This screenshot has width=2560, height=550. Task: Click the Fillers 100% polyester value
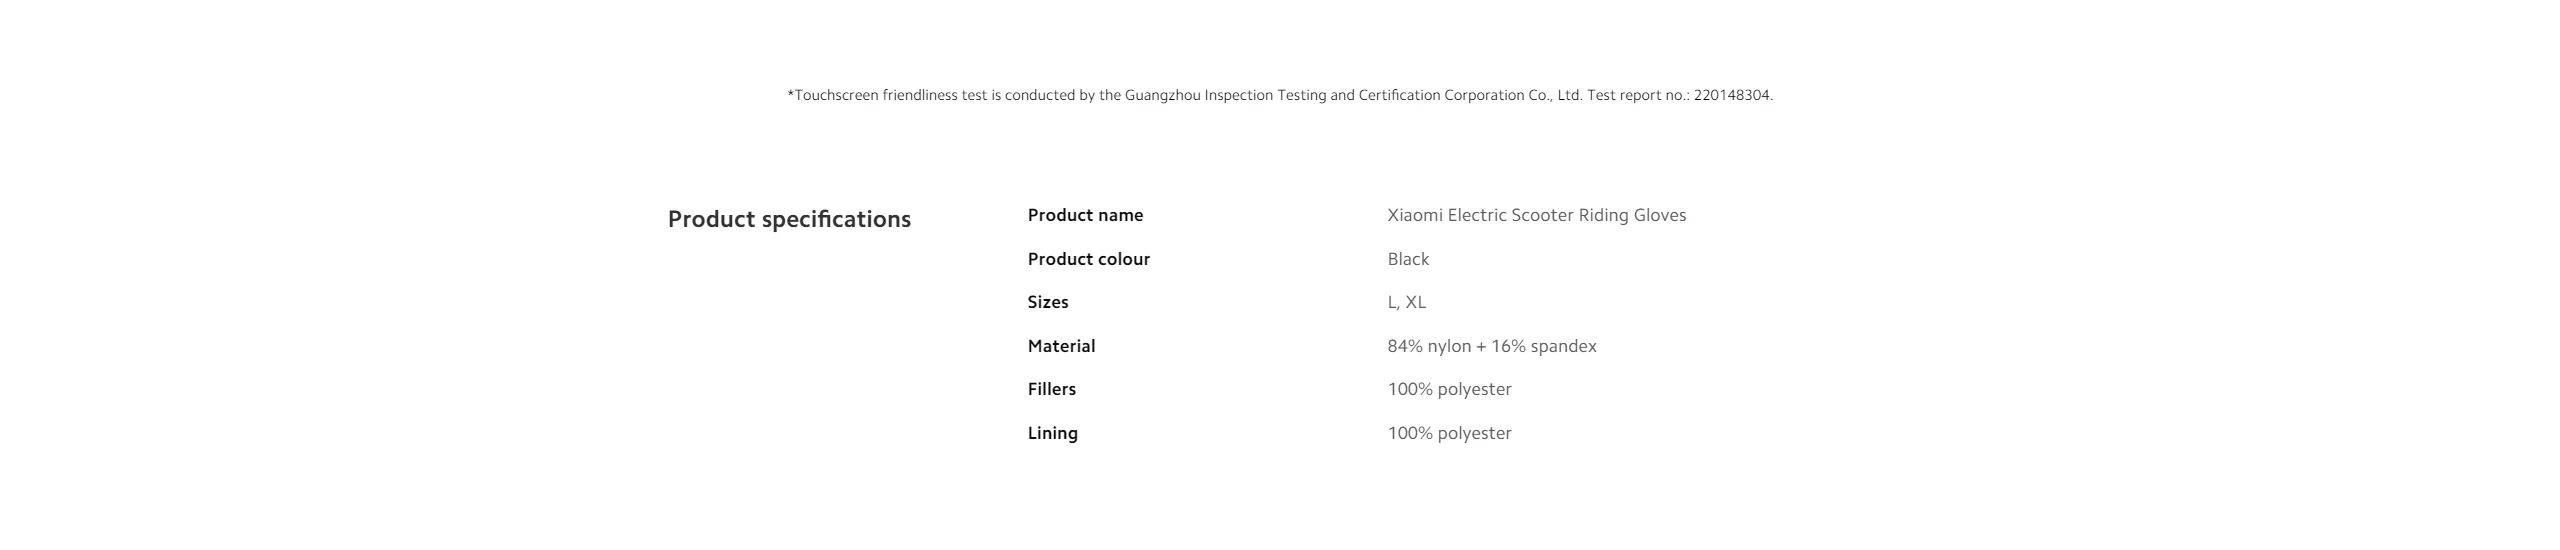(1449, 390)
